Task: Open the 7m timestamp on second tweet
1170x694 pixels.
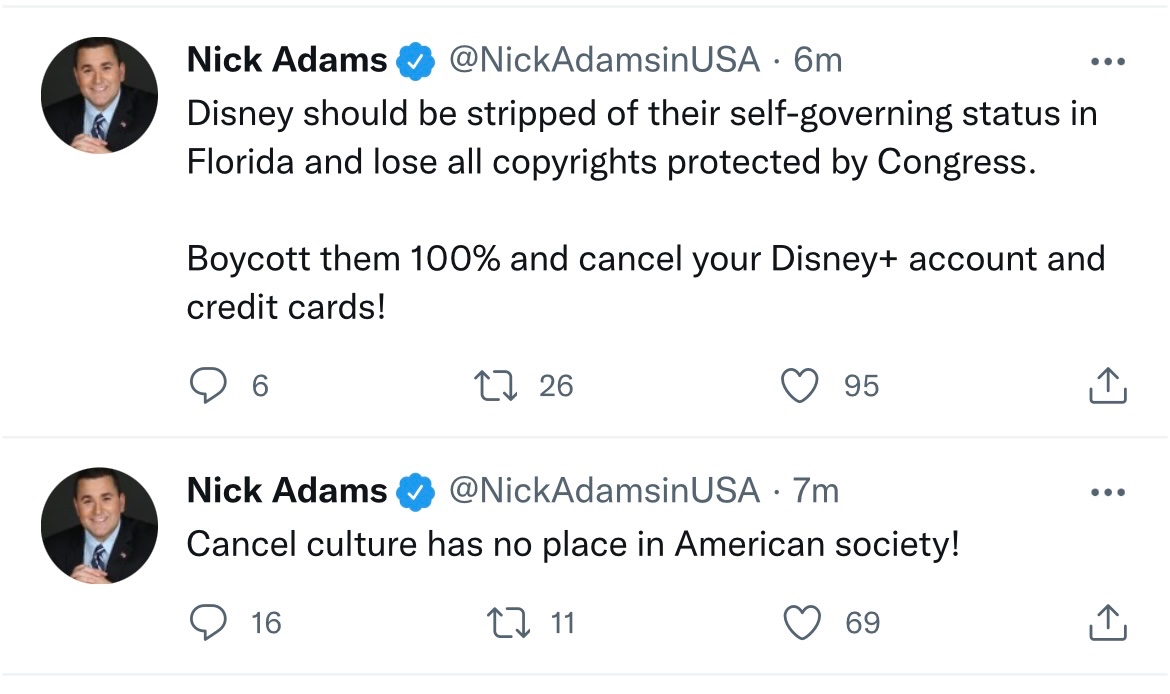Action: (816, 491)
